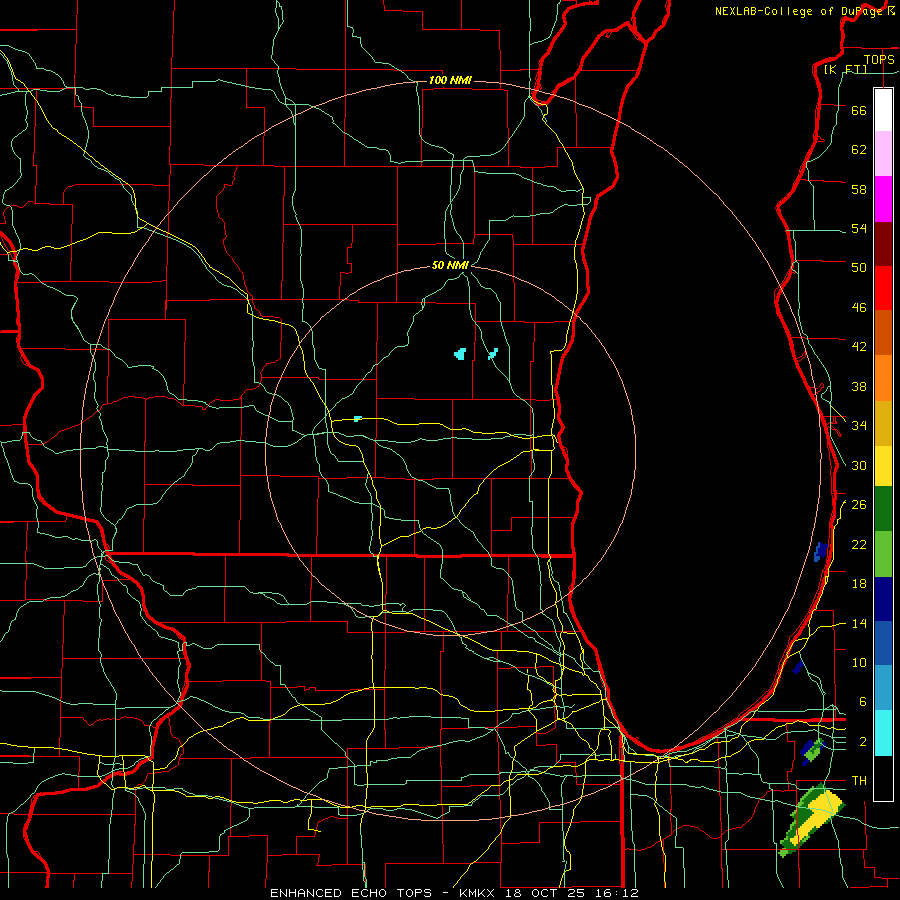The width and height of the screenshot is (900, 900).
Task: Click the 62 legend label
Action: 859,150
